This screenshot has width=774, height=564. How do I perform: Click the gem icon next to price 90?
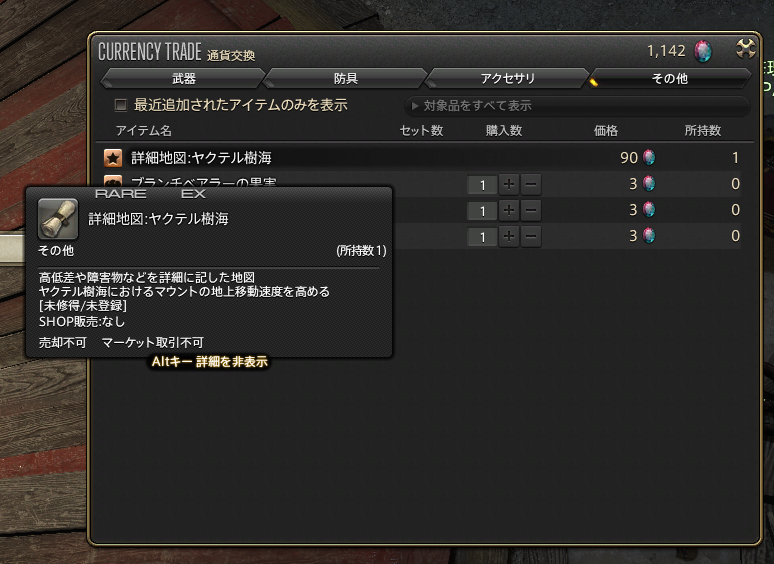(x=649, y=157)
